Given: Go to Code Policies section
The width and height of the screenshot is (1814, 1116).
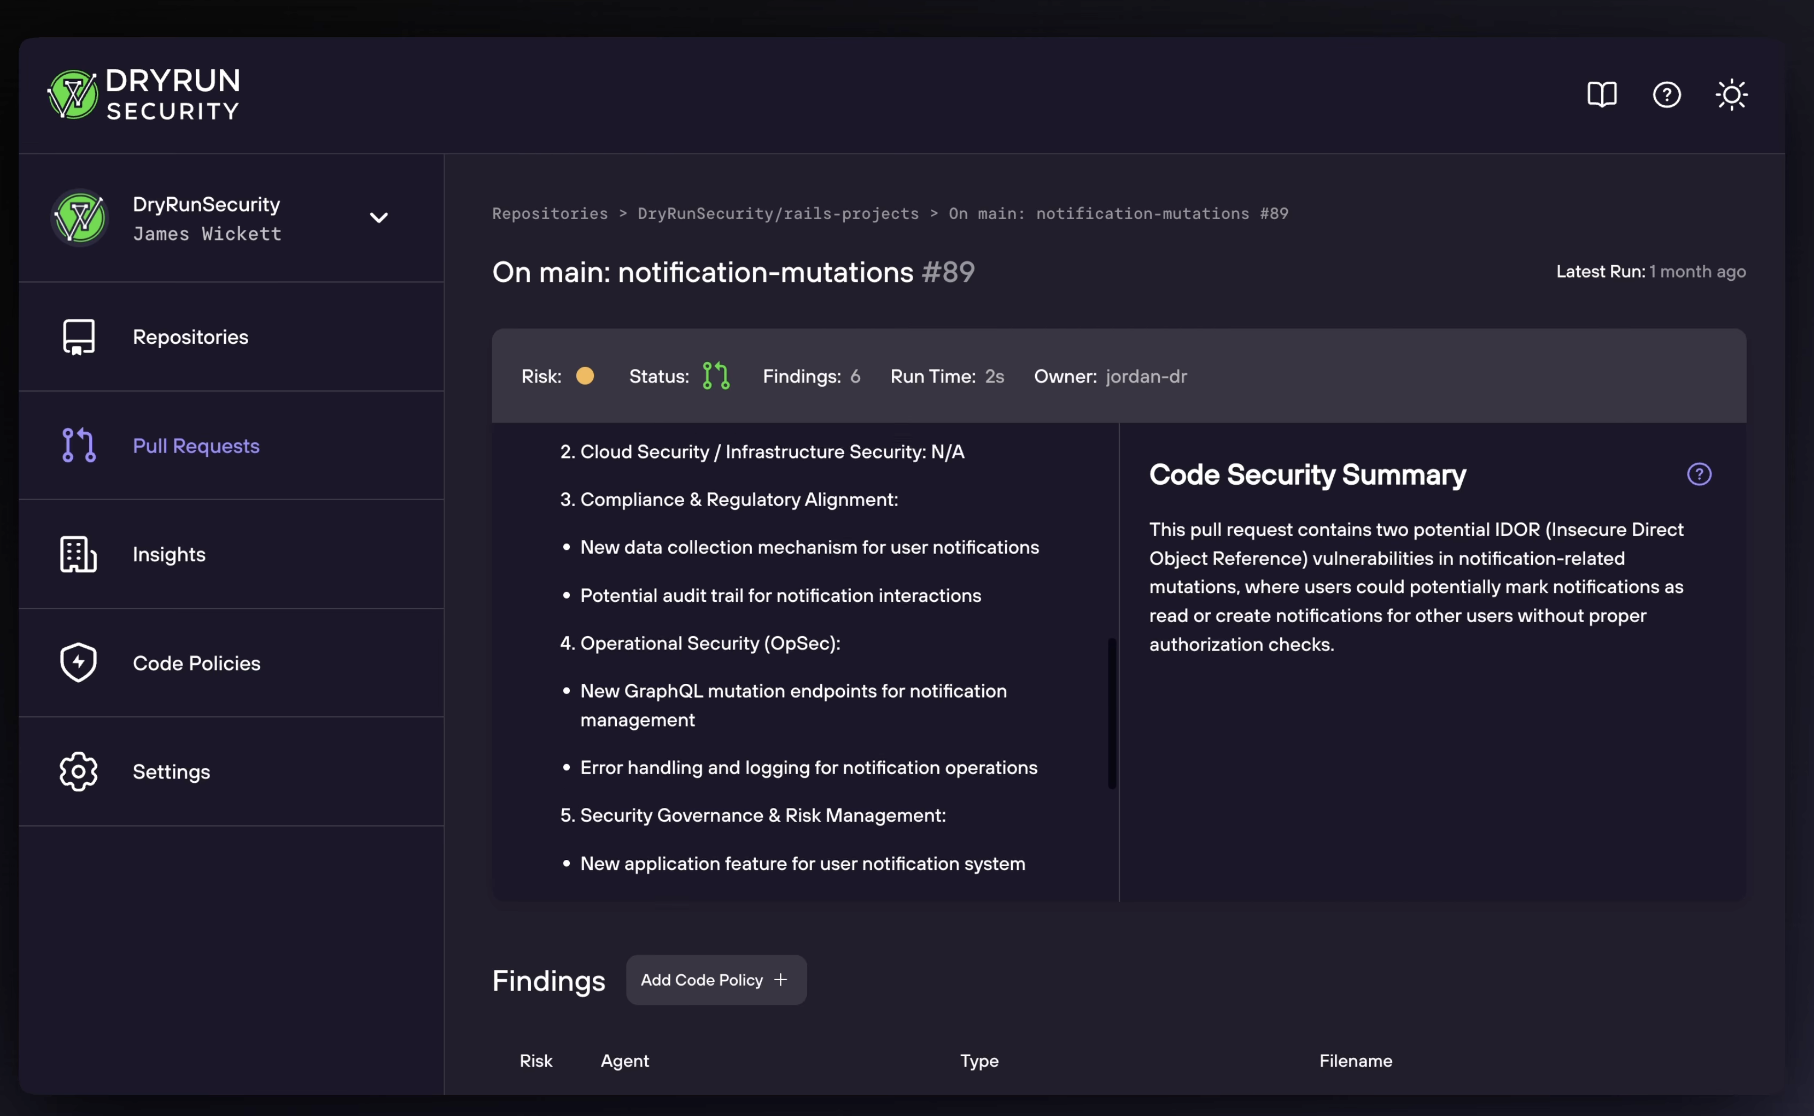Looking at the screenshot, I should tap(196, 663).
